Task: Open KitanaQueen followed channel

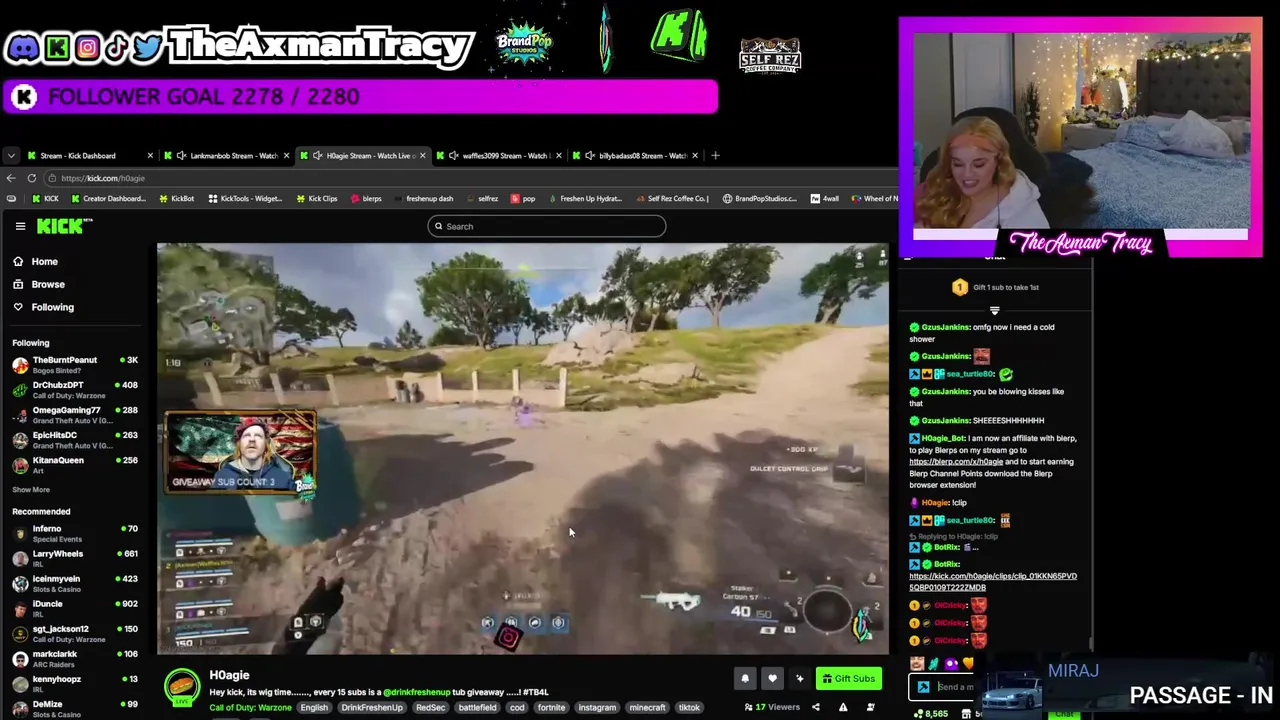Action: coord(75,465)
